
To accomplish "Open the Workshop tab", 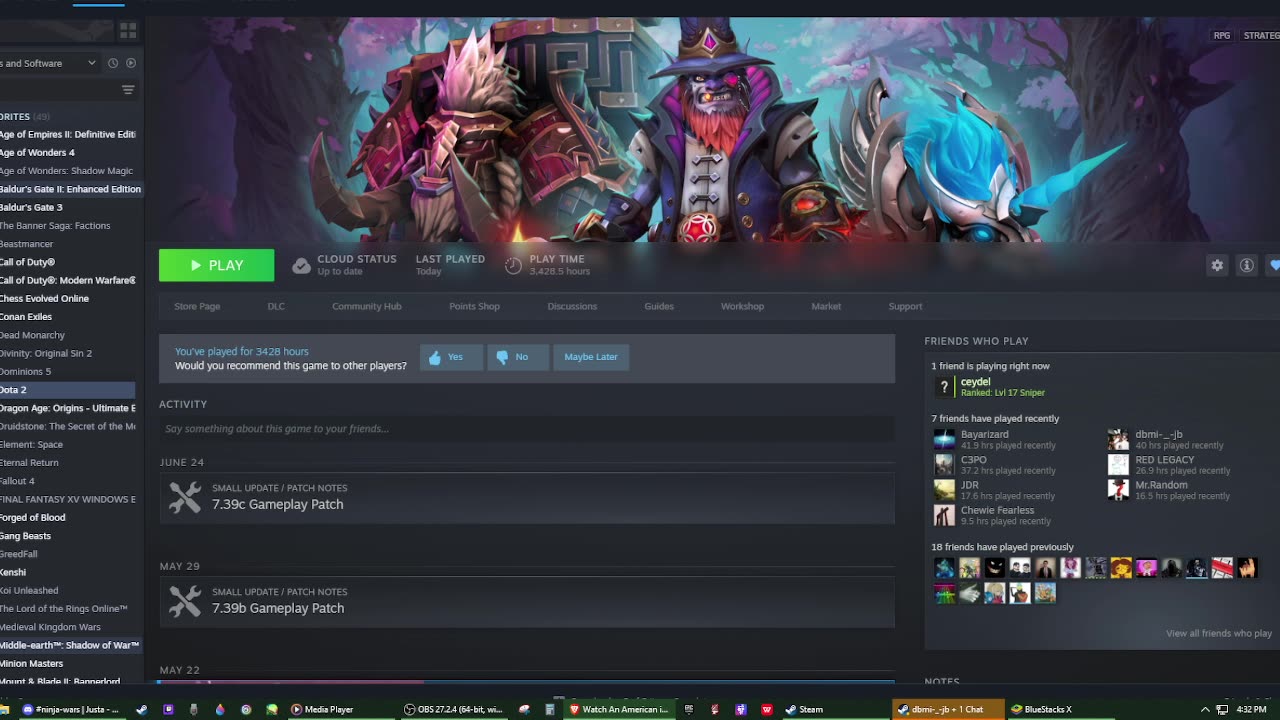I will pyautogui.click(x=742, y=306).
